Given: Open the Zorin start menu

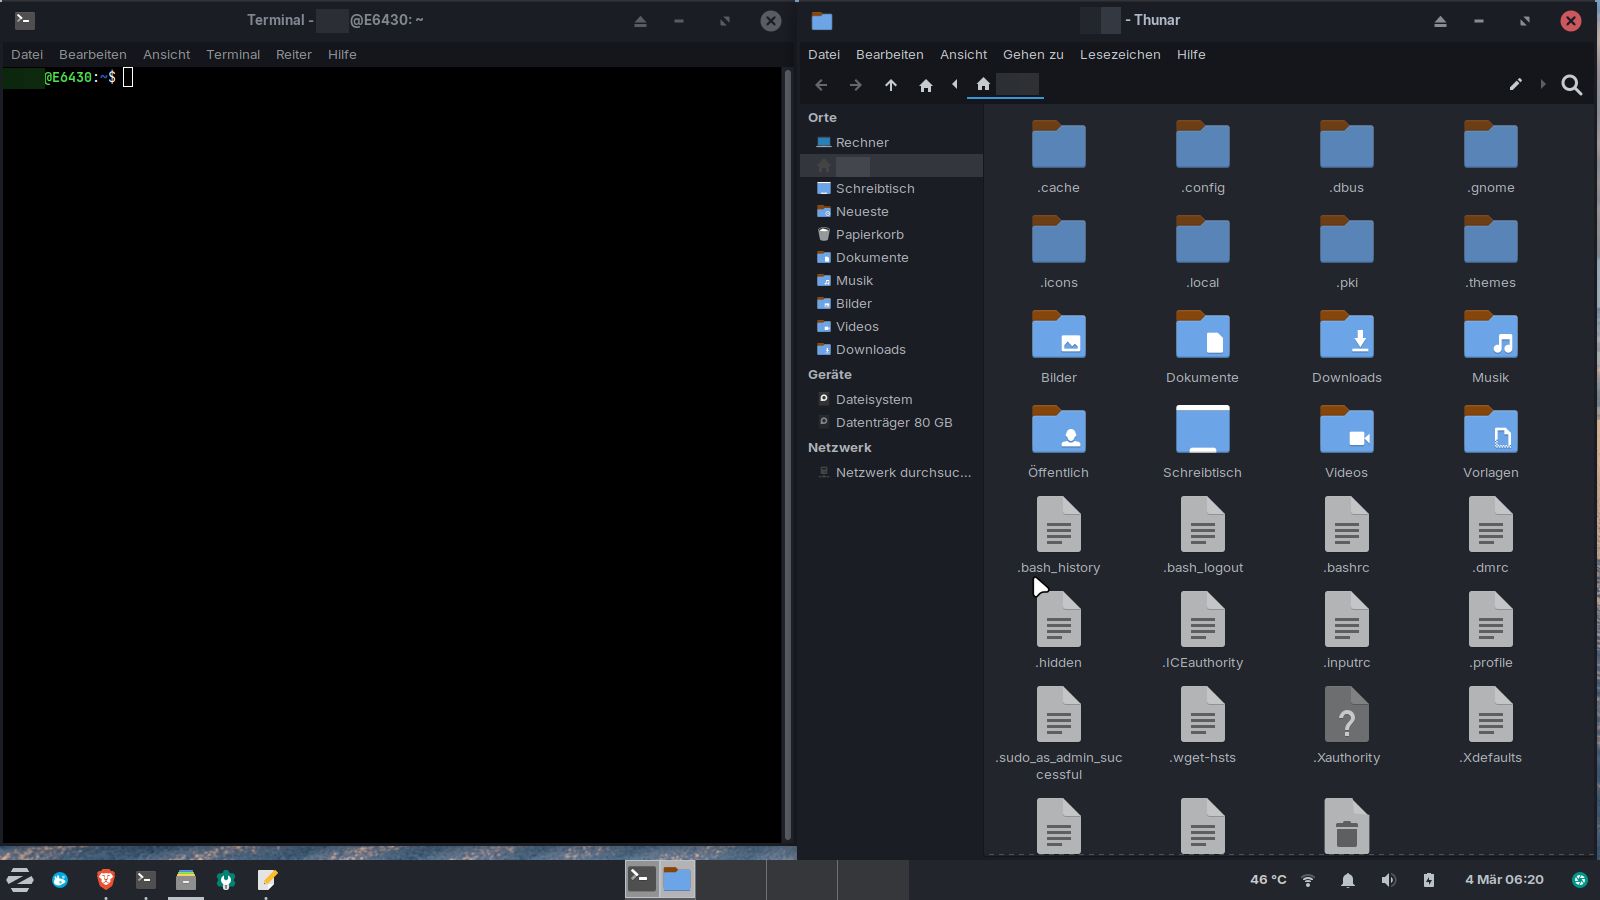Looking at the screenshot, I should tap(20, 880).
